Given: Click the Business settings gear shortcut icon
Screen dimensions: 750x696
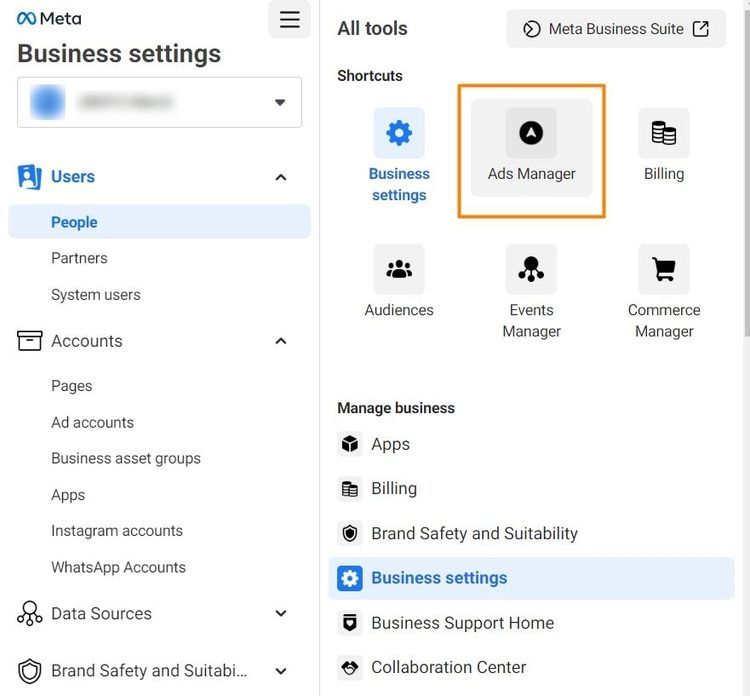Looking at the screenshot, I should tap(399, 133).
